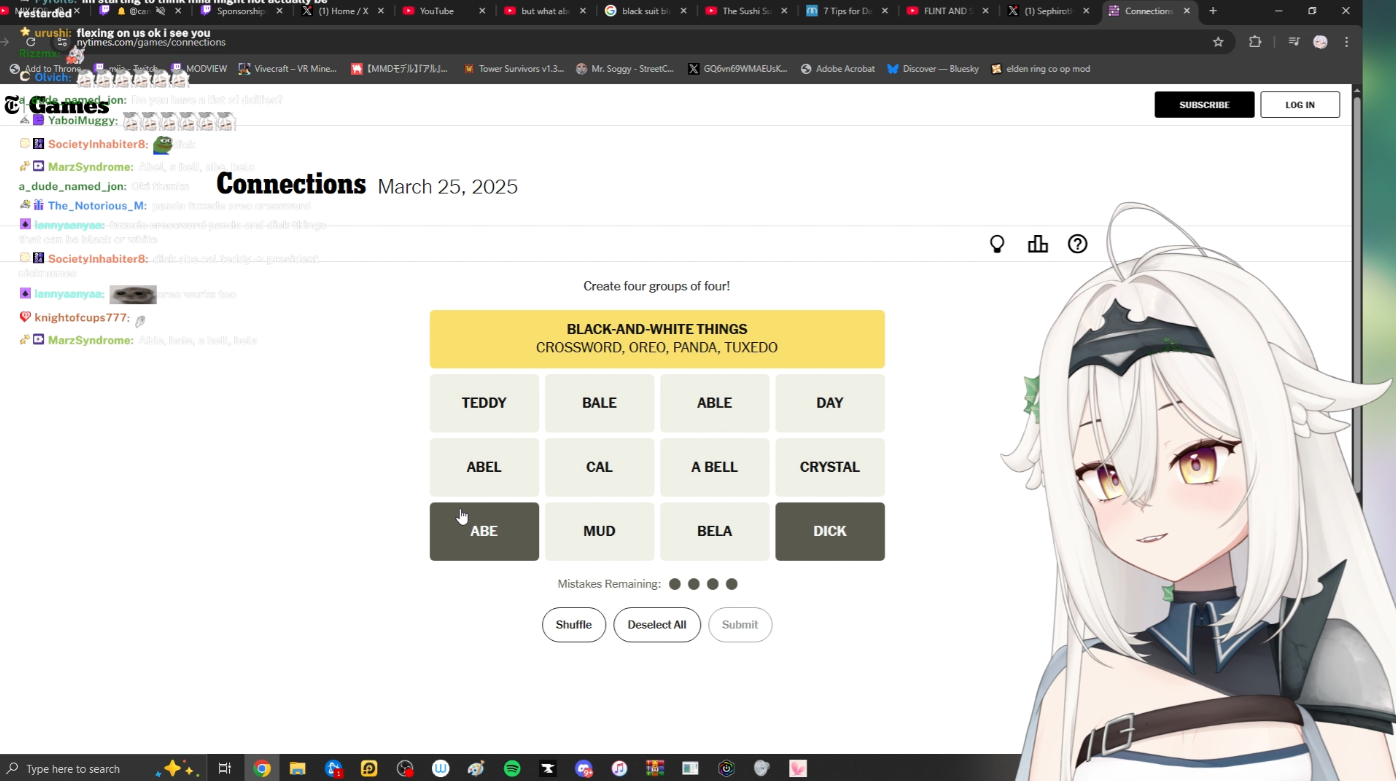
Task: Select the DAY tile
Action: click(x=830, y=403)
